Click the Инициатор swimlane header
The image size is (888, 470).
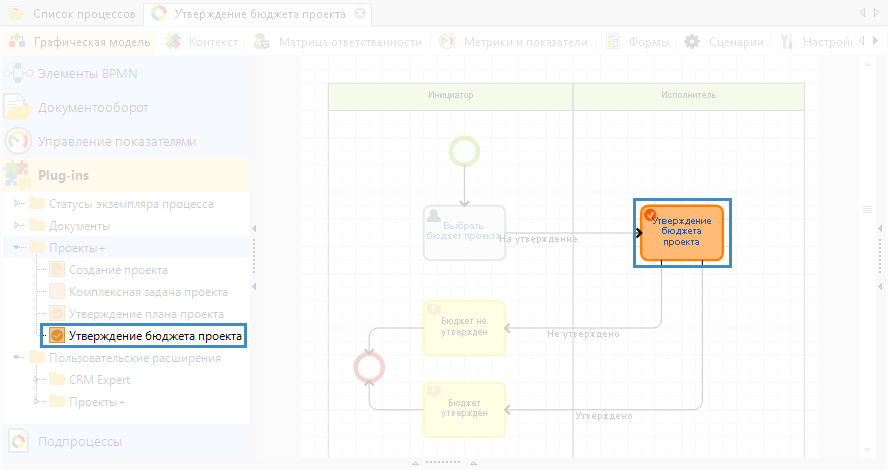click(x=450, y=95)
